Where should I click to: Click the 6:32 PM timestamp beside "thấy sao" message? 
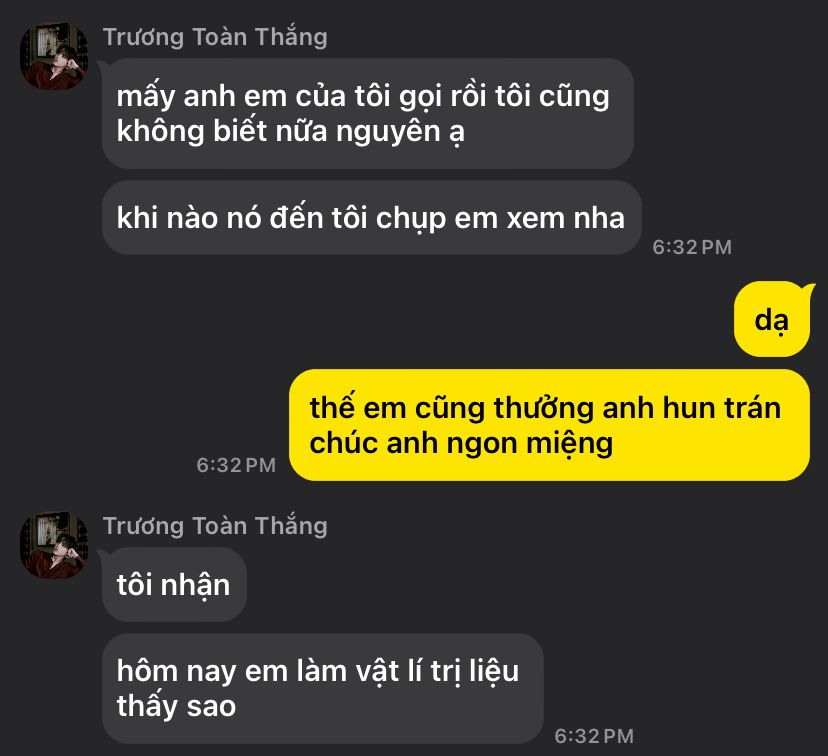(594, 736)
